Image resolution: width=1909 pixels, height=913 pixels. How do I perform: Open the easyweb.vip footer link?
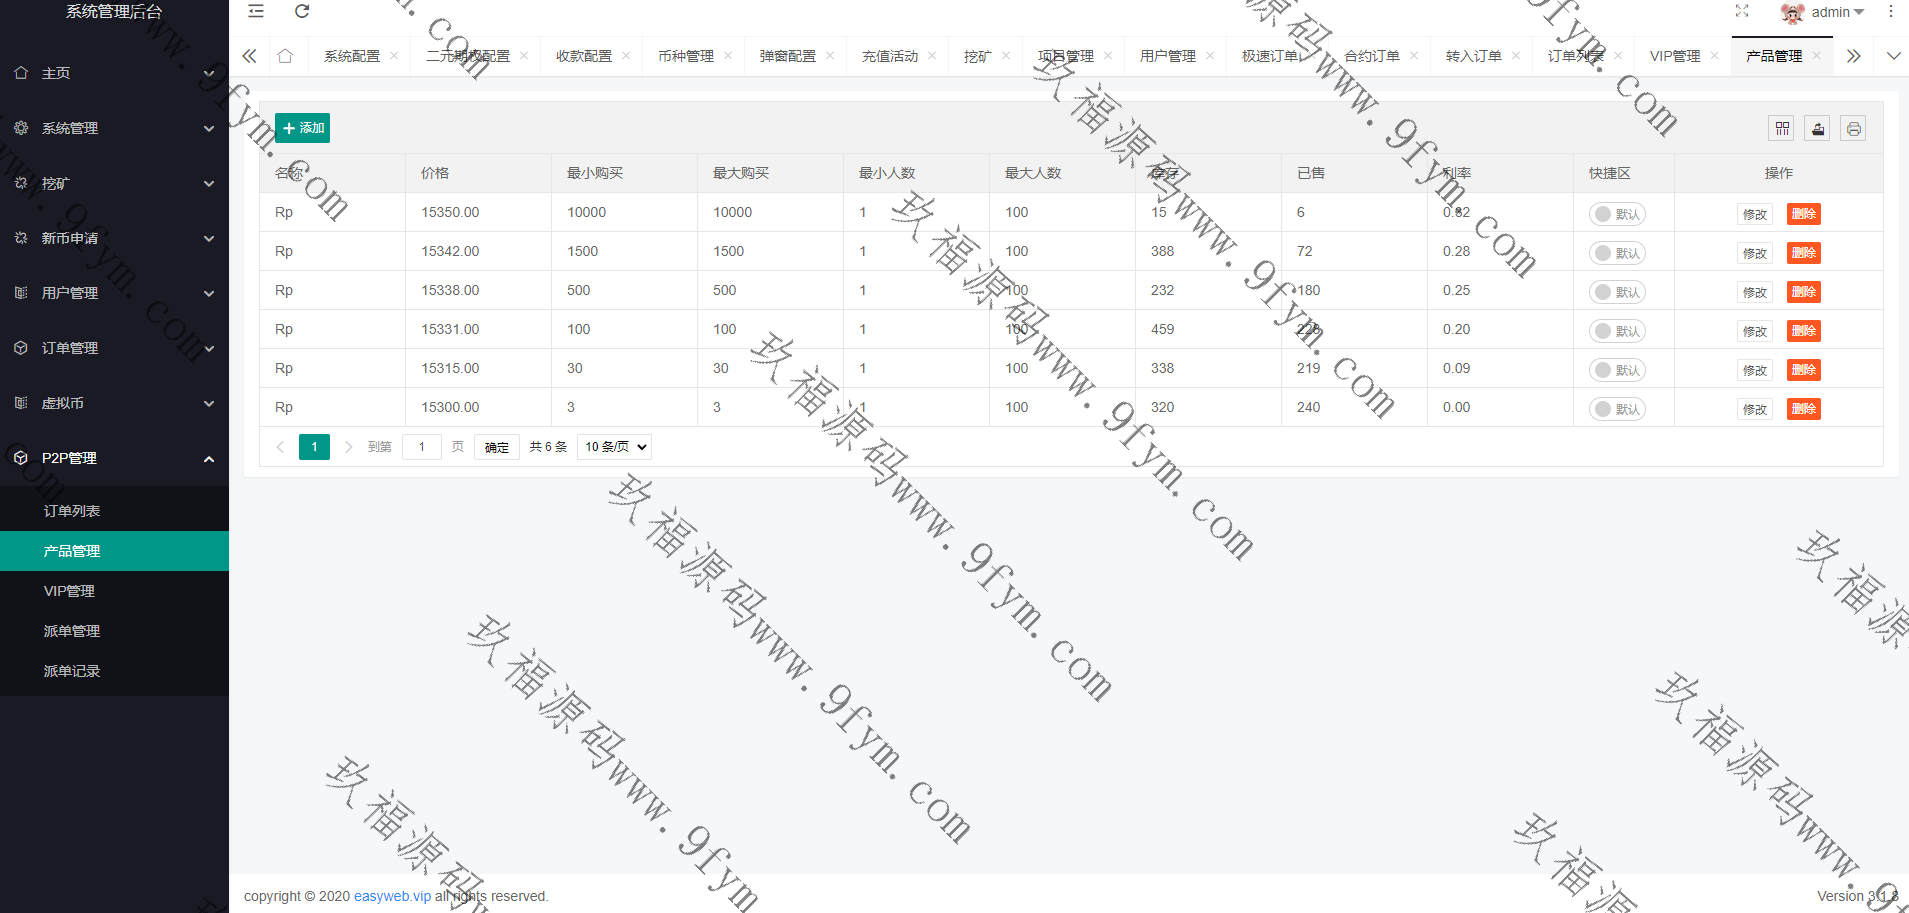(x=392, y=896)
